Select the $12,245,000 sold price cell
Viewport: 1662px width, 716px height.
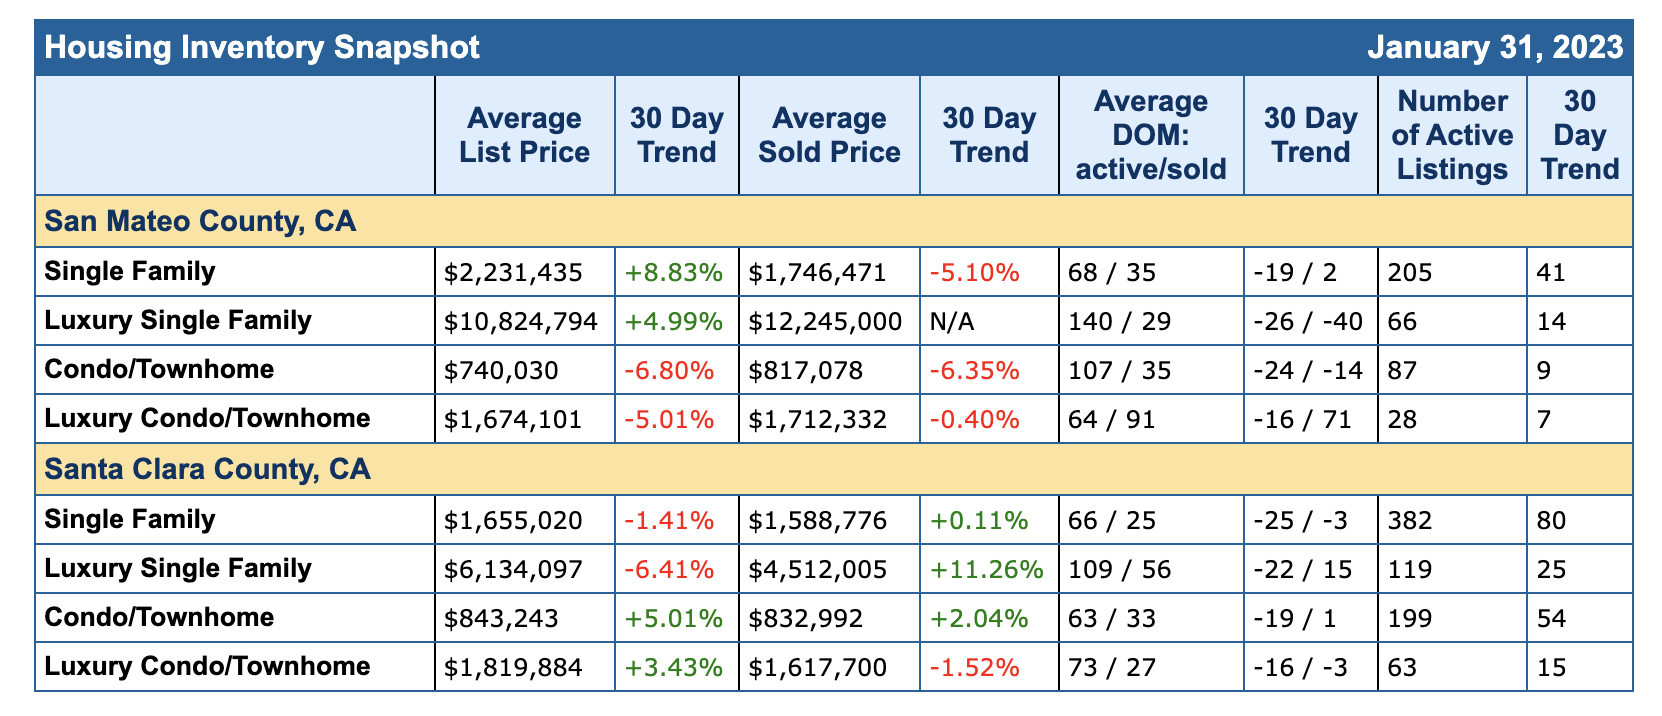tap(818, 321)
